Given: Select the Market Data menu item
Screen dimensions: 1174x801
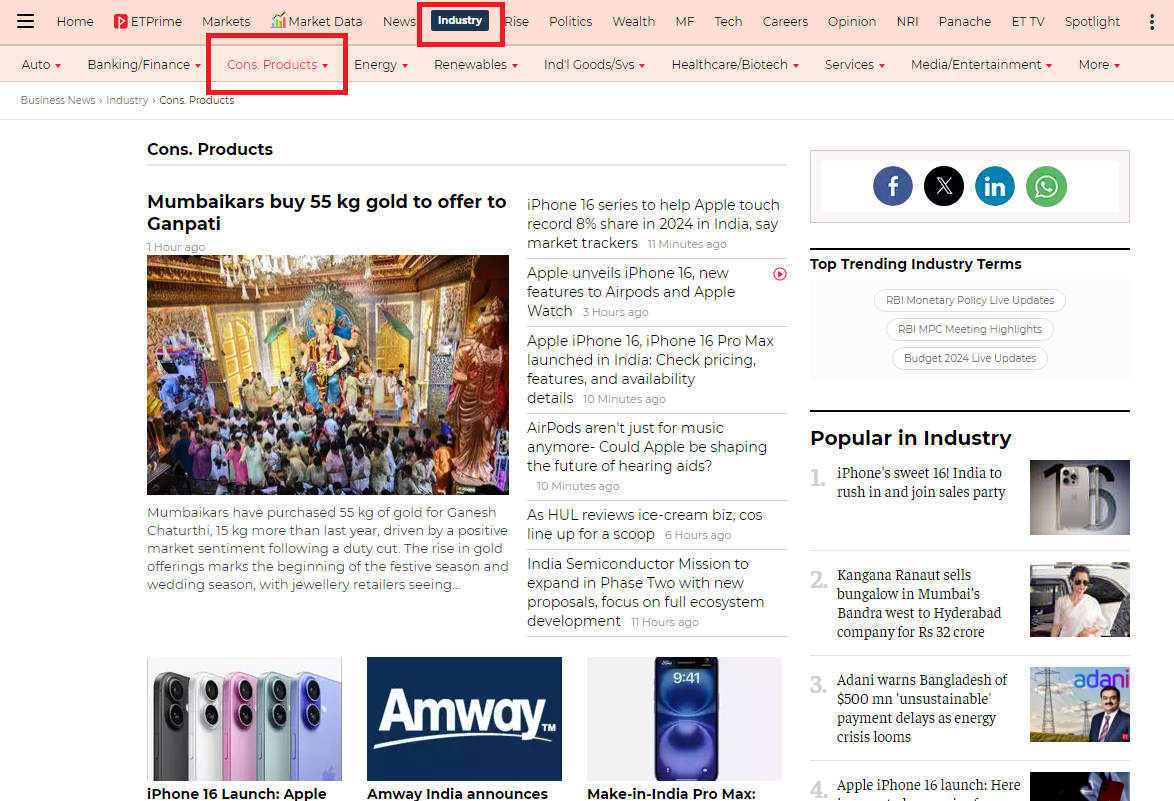Looking at the screenshot, I should click(317, 21).
